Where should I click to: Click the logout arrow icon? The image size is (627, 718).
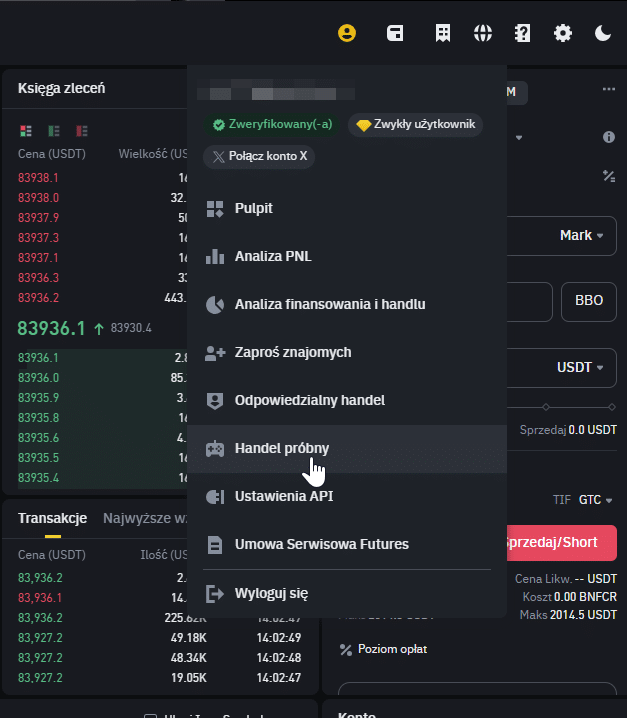(215, 594)
